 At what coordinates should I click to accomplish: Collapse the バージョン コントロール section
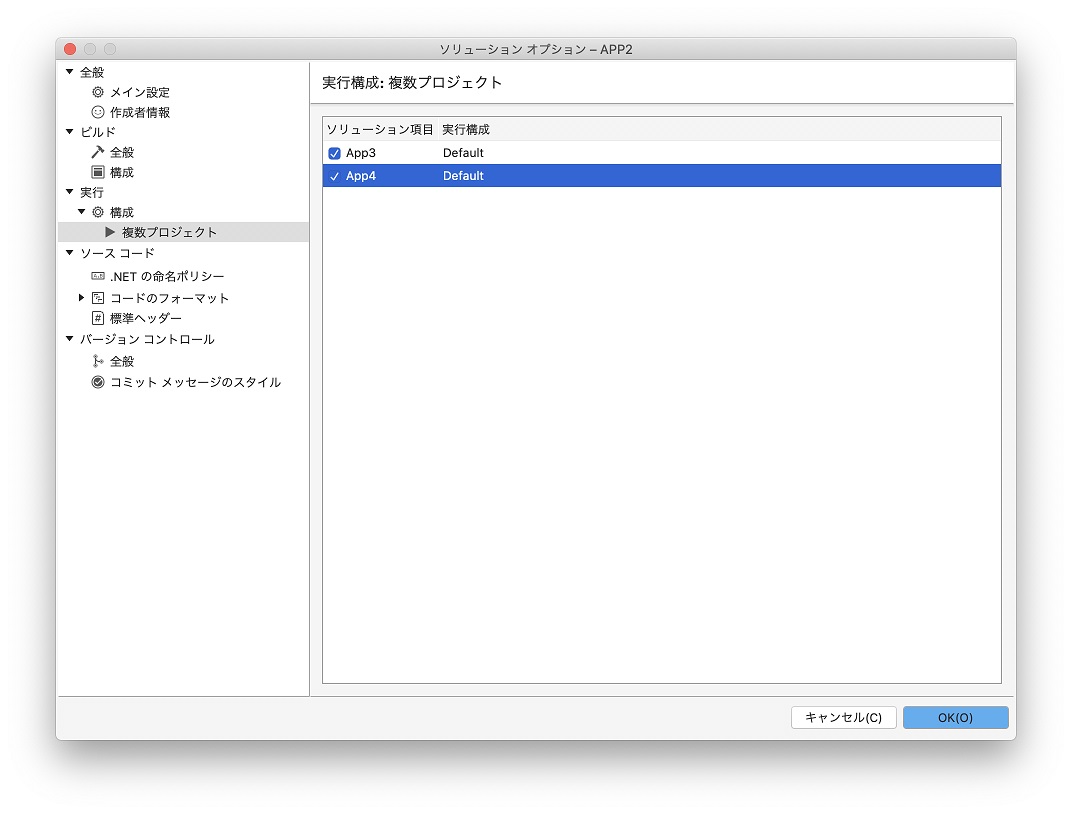click(x=70, y=338)
